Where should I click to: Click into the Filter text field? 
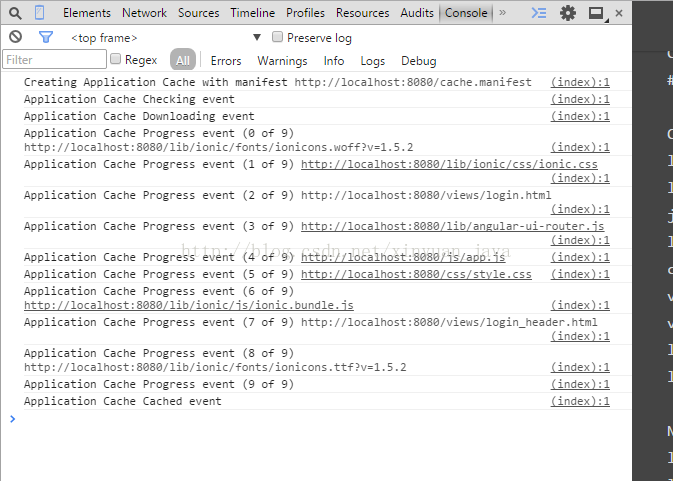[x=55, y=59]
